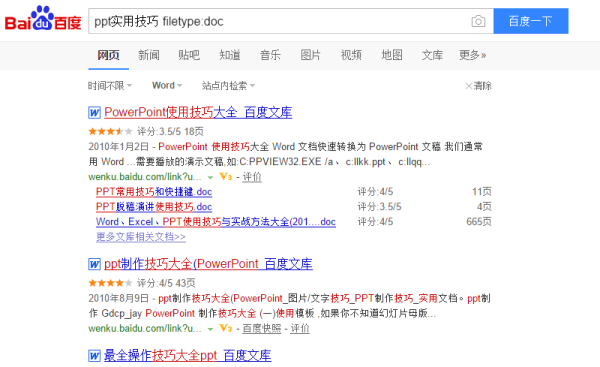Click the 百度一下 search button

[531, 21]
